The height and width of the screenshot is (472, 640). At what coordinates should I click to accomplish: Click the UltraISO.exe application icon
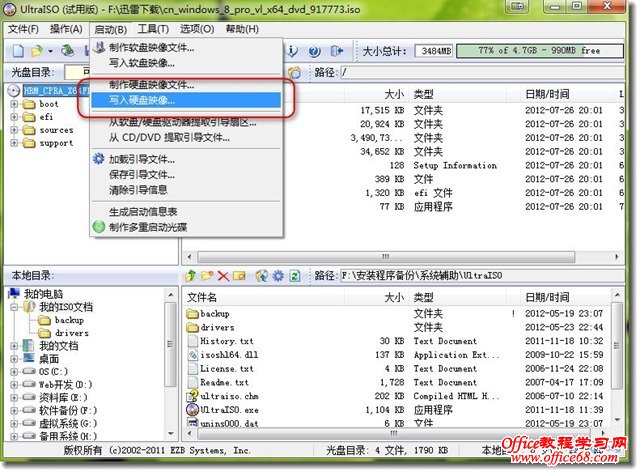coord(192,409)
